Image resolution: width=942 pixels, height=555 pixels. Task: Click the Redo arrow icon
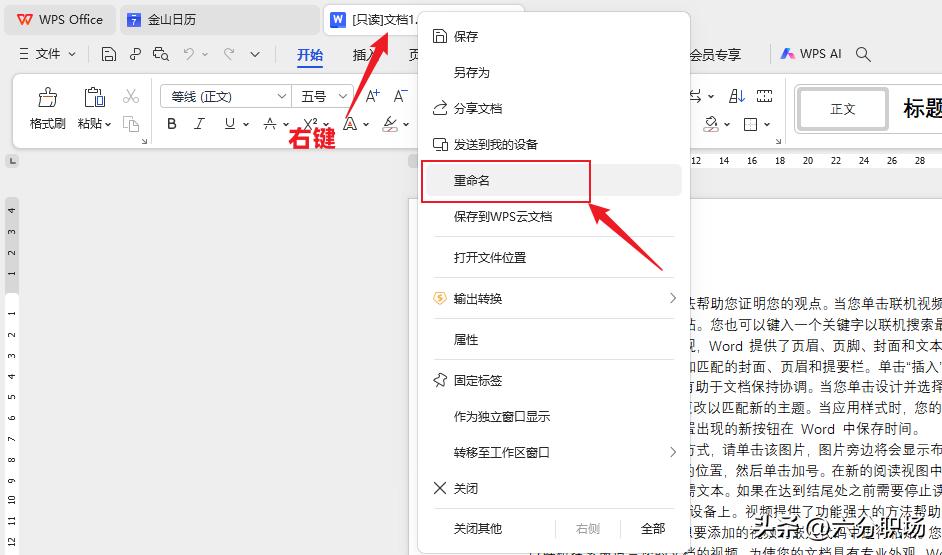(228, 54)
